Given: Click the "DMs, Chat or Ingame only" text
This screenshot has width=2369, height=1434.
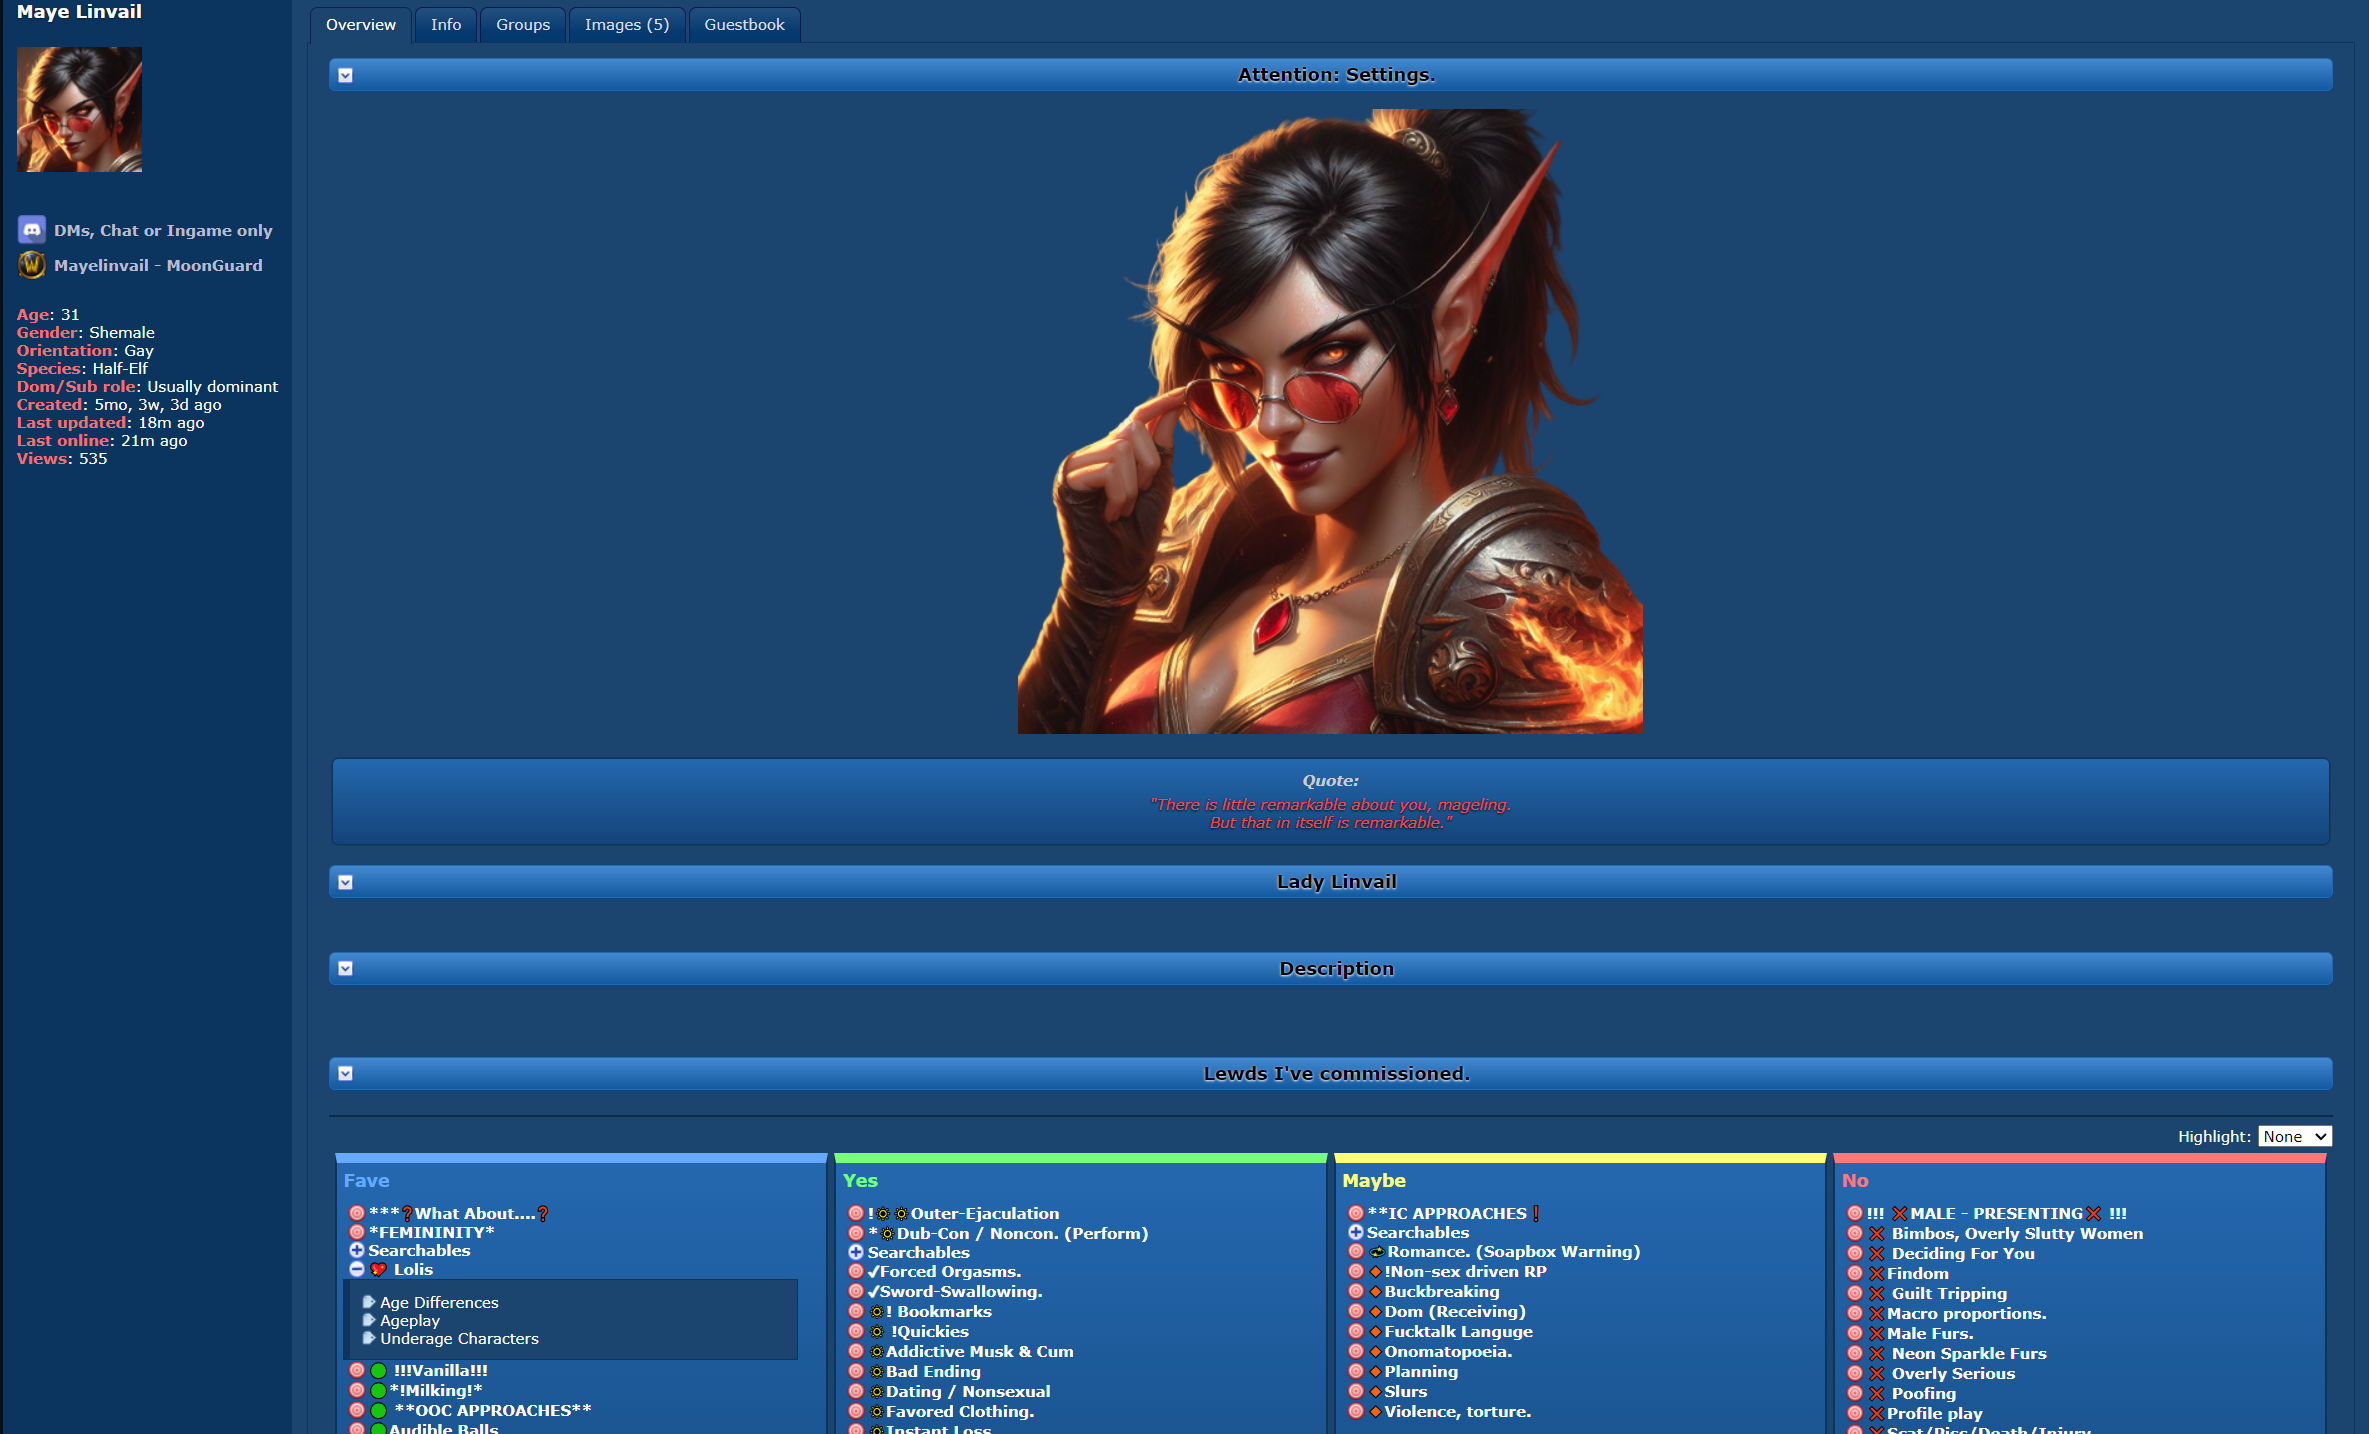Looking at the screenshot, I should coord(163,231).
